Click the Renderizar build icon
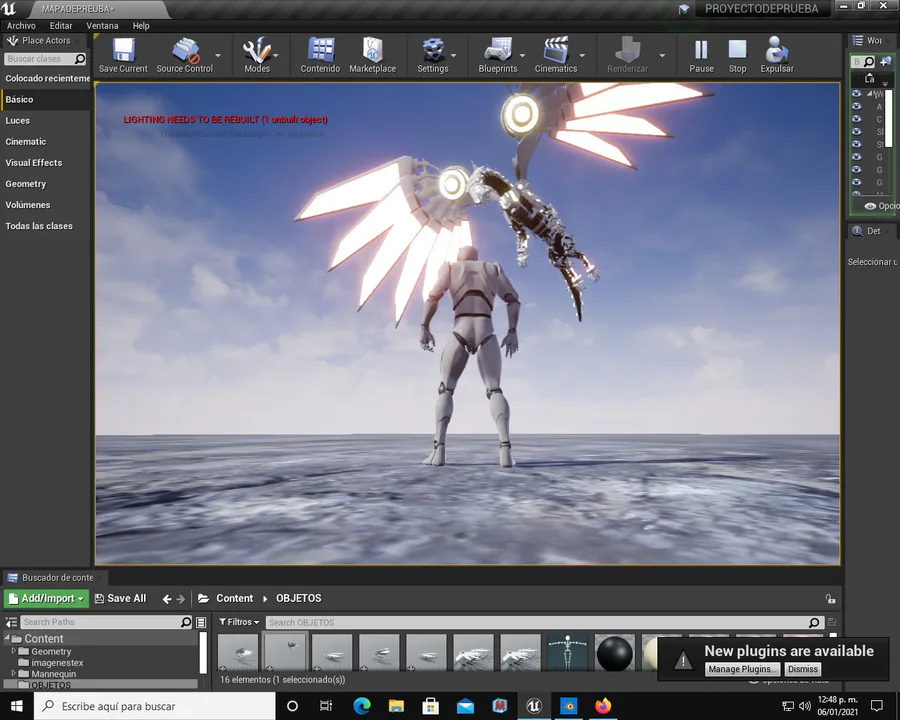The width and height of the screenshot is (900, 720). click(x=627, y=50)
